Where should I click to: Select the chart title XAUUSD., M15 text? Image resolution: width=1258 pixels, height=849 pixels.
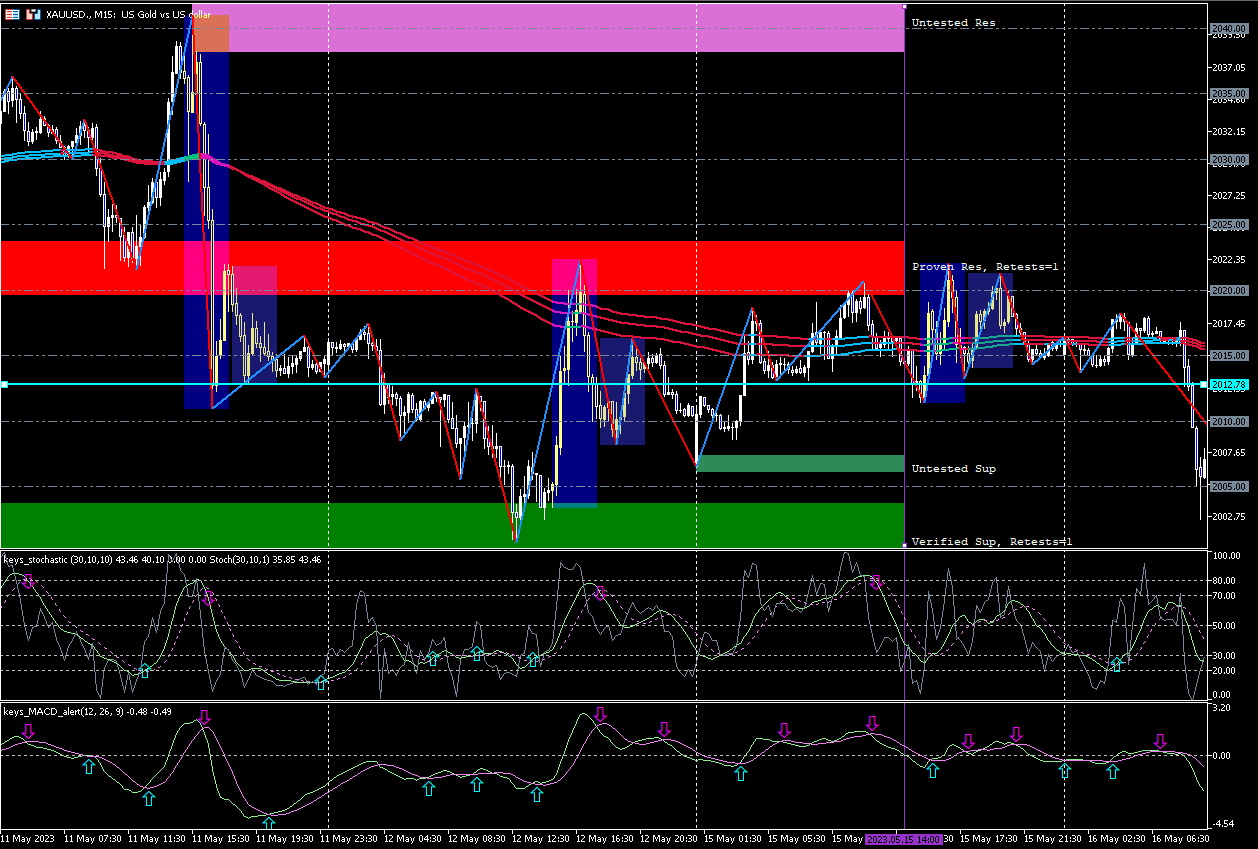80,14
